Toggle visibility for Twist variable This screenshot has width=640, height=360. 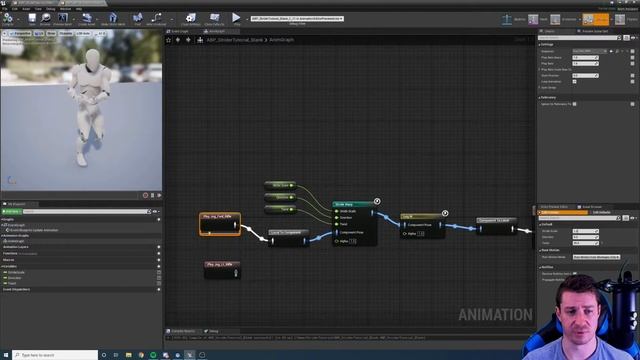pos(159,283)
